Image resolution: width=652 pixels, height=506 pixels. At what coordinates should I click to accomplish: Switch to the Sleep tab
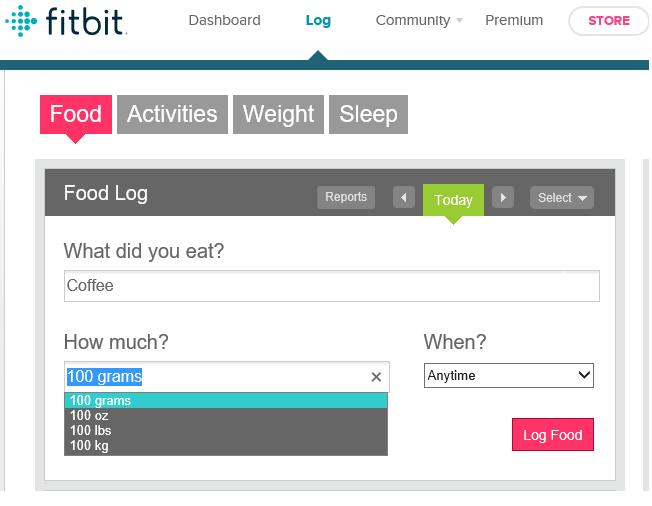tap(368, 114)
